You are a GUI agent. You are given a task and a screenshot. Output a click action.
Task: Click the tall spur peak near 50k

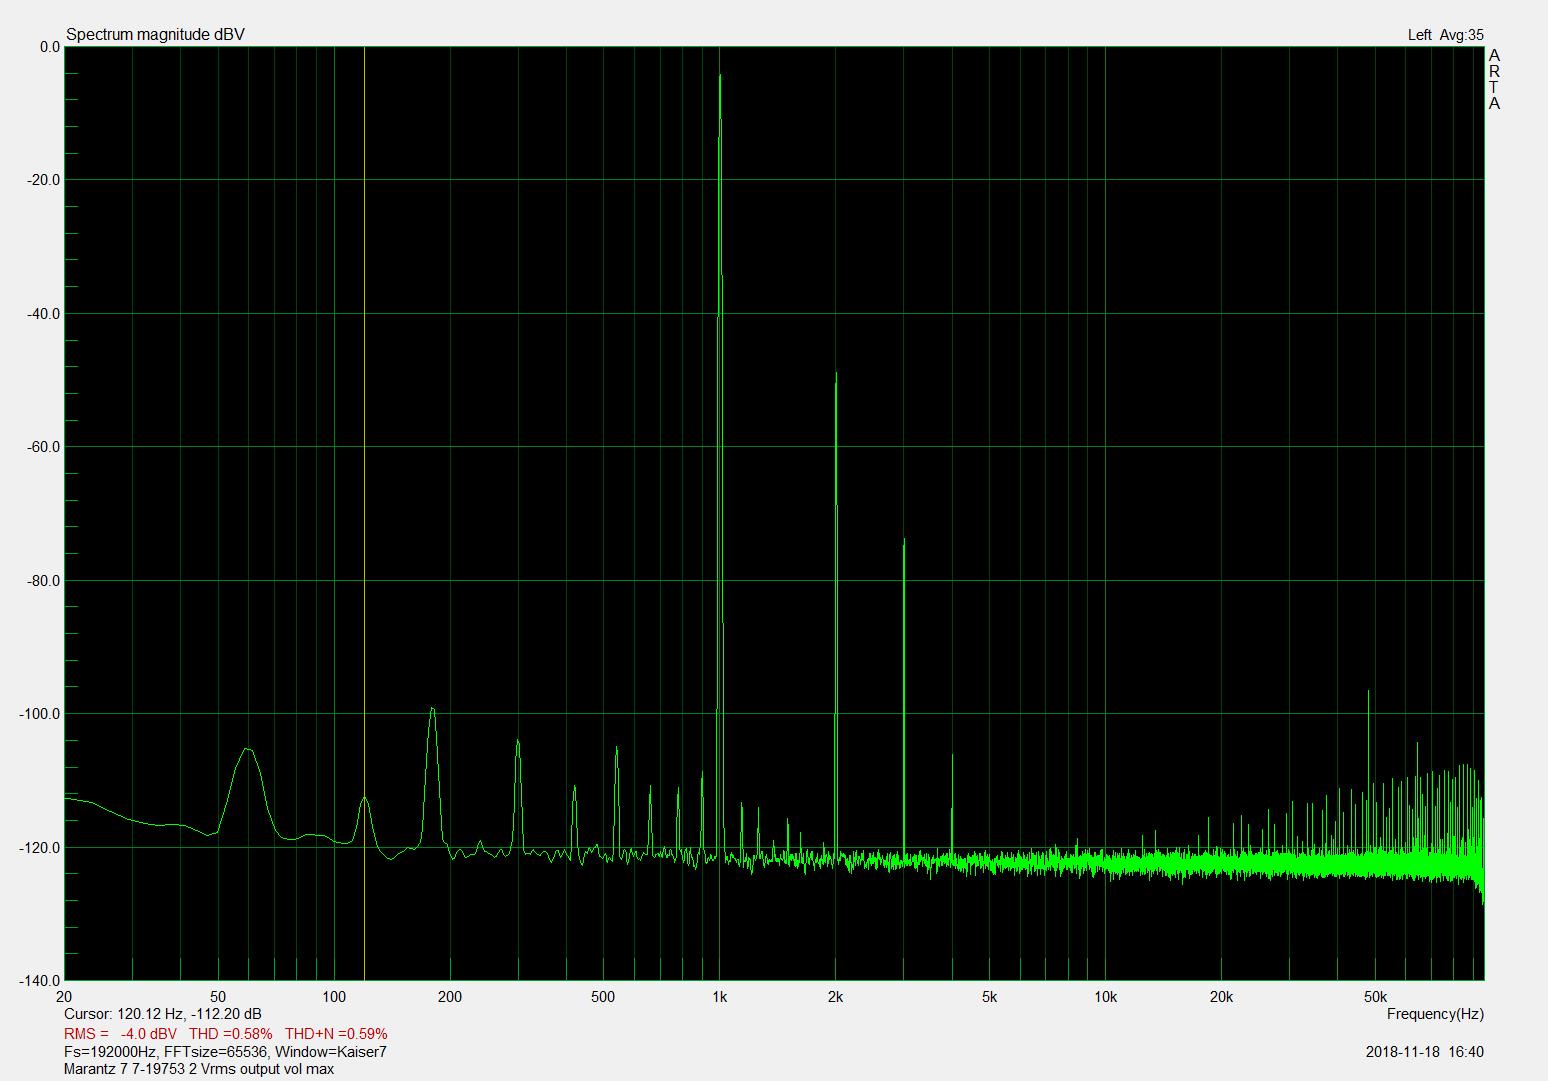tap(1368, 691)
